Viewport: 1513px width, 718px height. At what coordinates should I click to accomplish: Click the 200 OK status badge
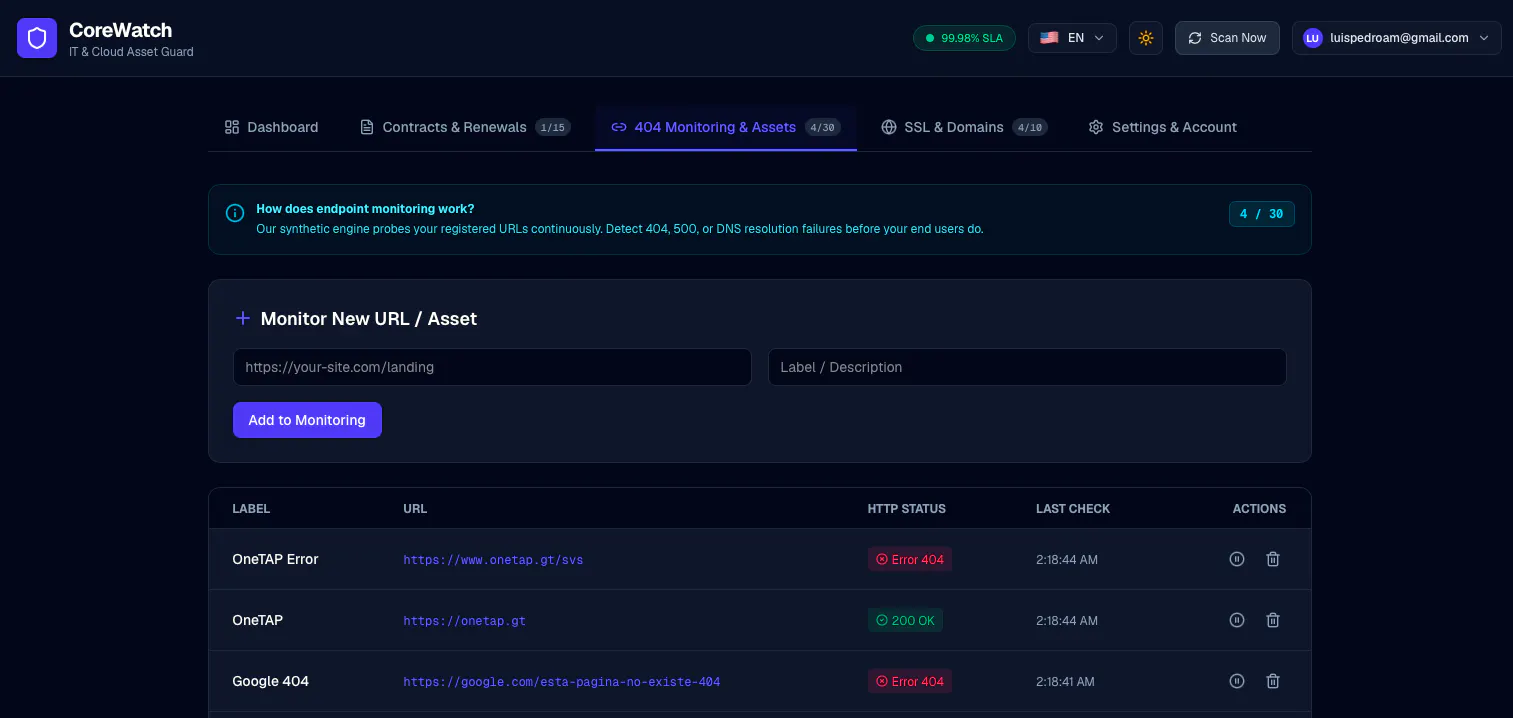pos(905,620)
